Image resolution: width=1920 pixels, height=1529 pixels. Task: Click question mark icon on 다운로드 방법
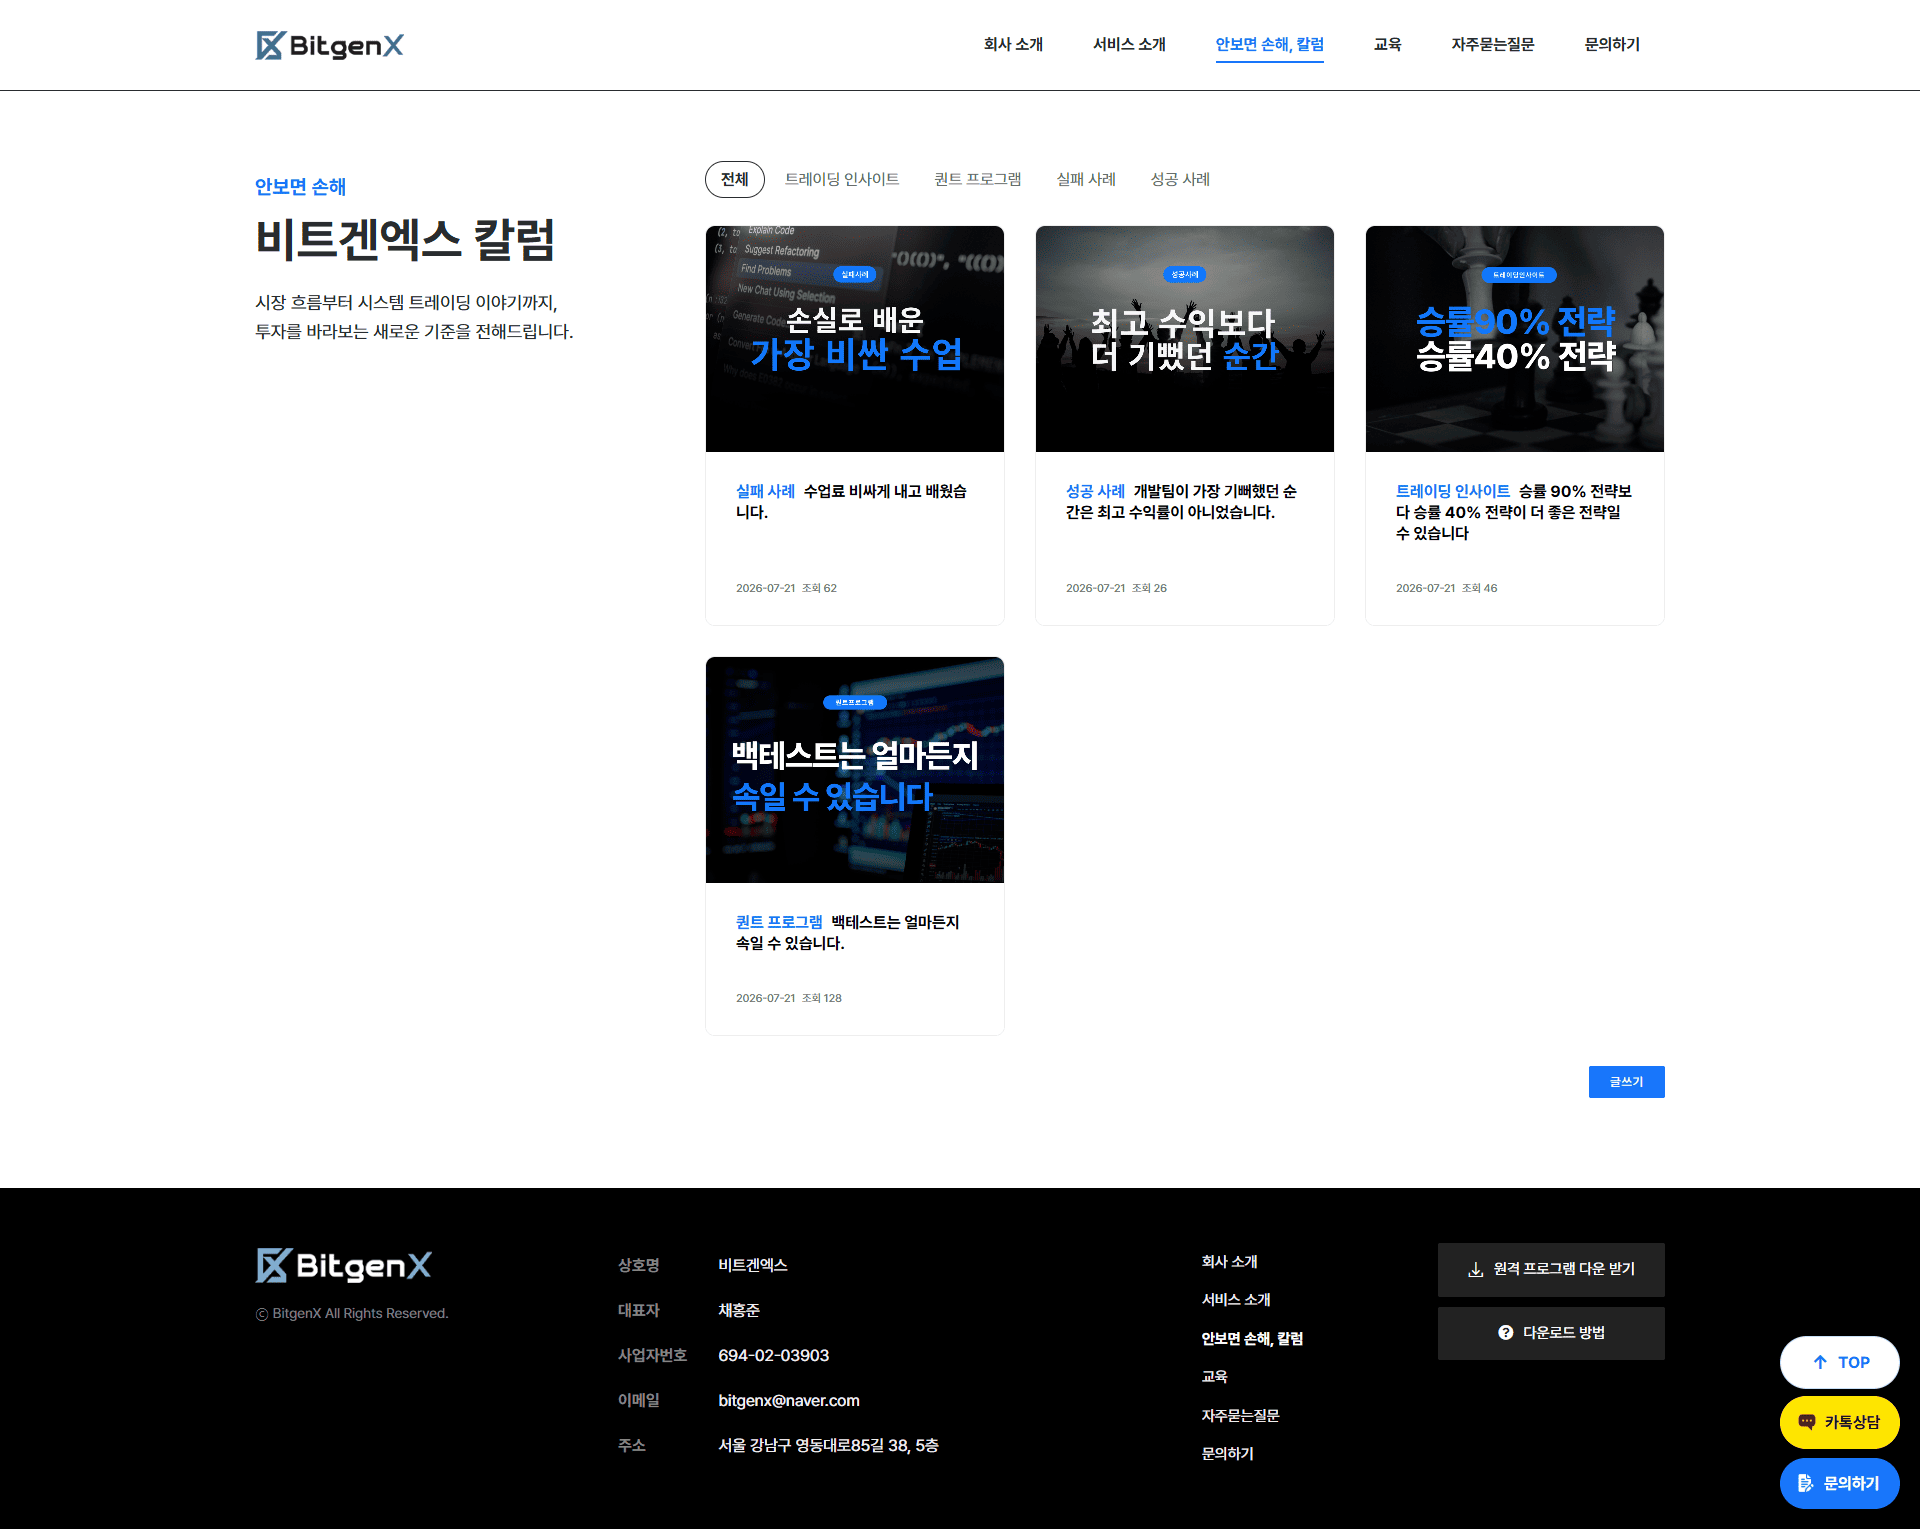(x=1505, y=1332)
